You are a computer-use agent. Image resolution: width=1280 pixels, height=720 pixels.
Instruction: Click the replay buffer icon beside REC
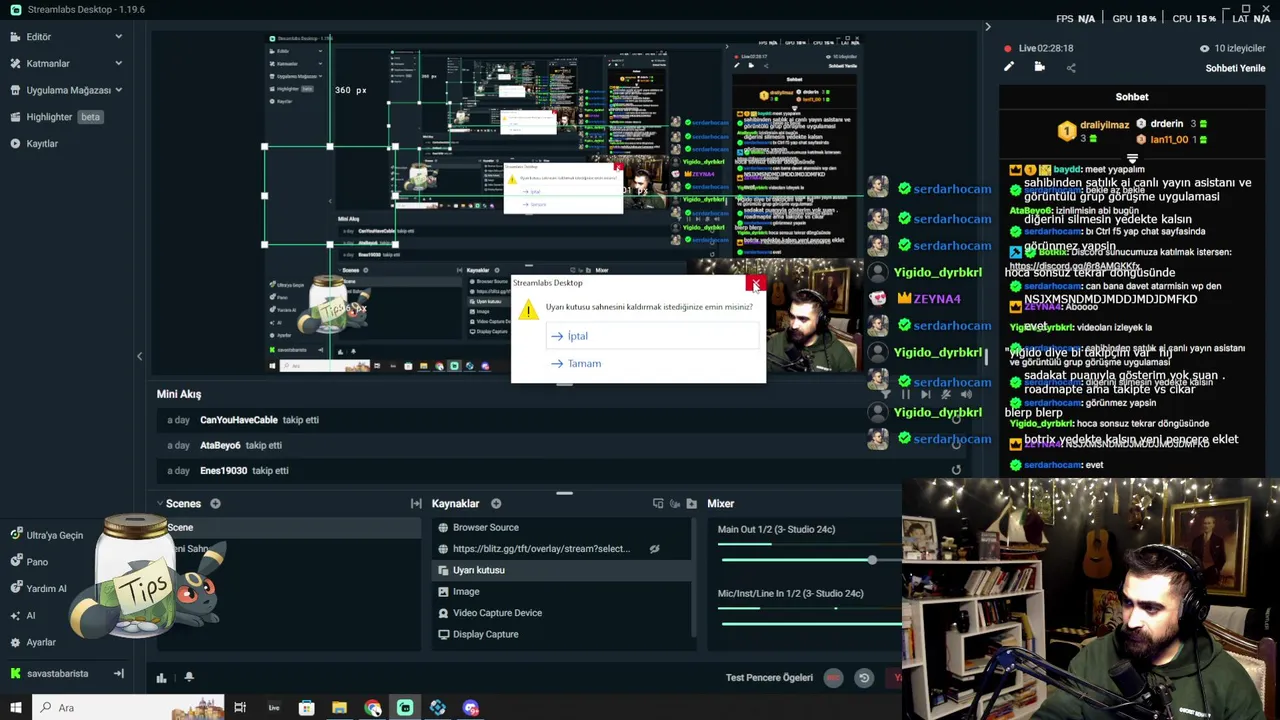[x=864, y=678]
